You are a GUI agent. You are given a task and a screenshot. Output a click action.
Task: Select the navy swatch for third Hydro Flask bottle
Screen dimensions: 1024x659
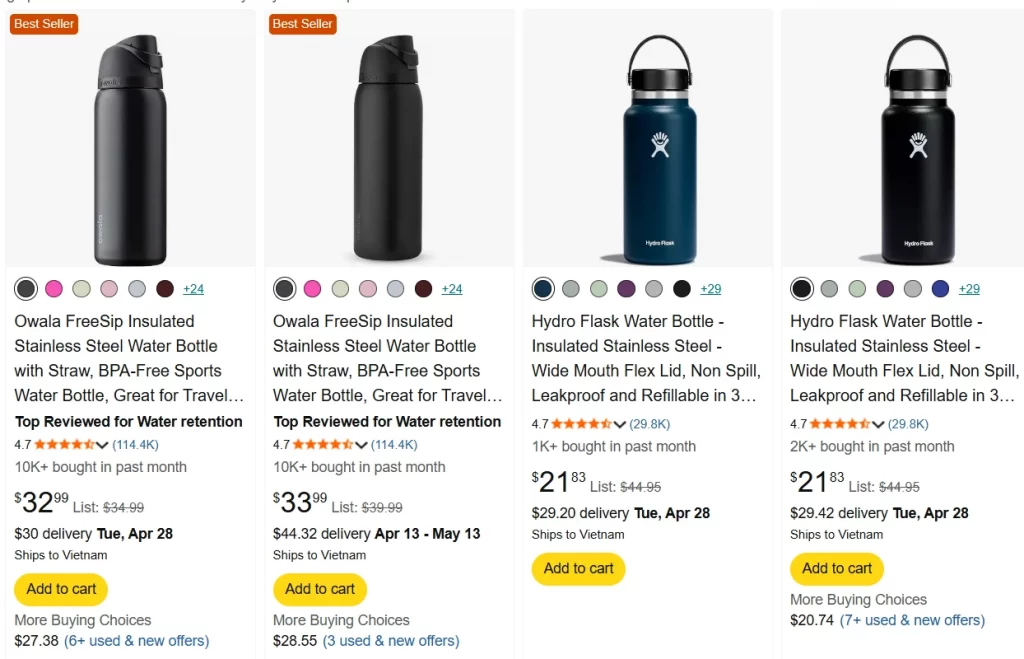541,288
